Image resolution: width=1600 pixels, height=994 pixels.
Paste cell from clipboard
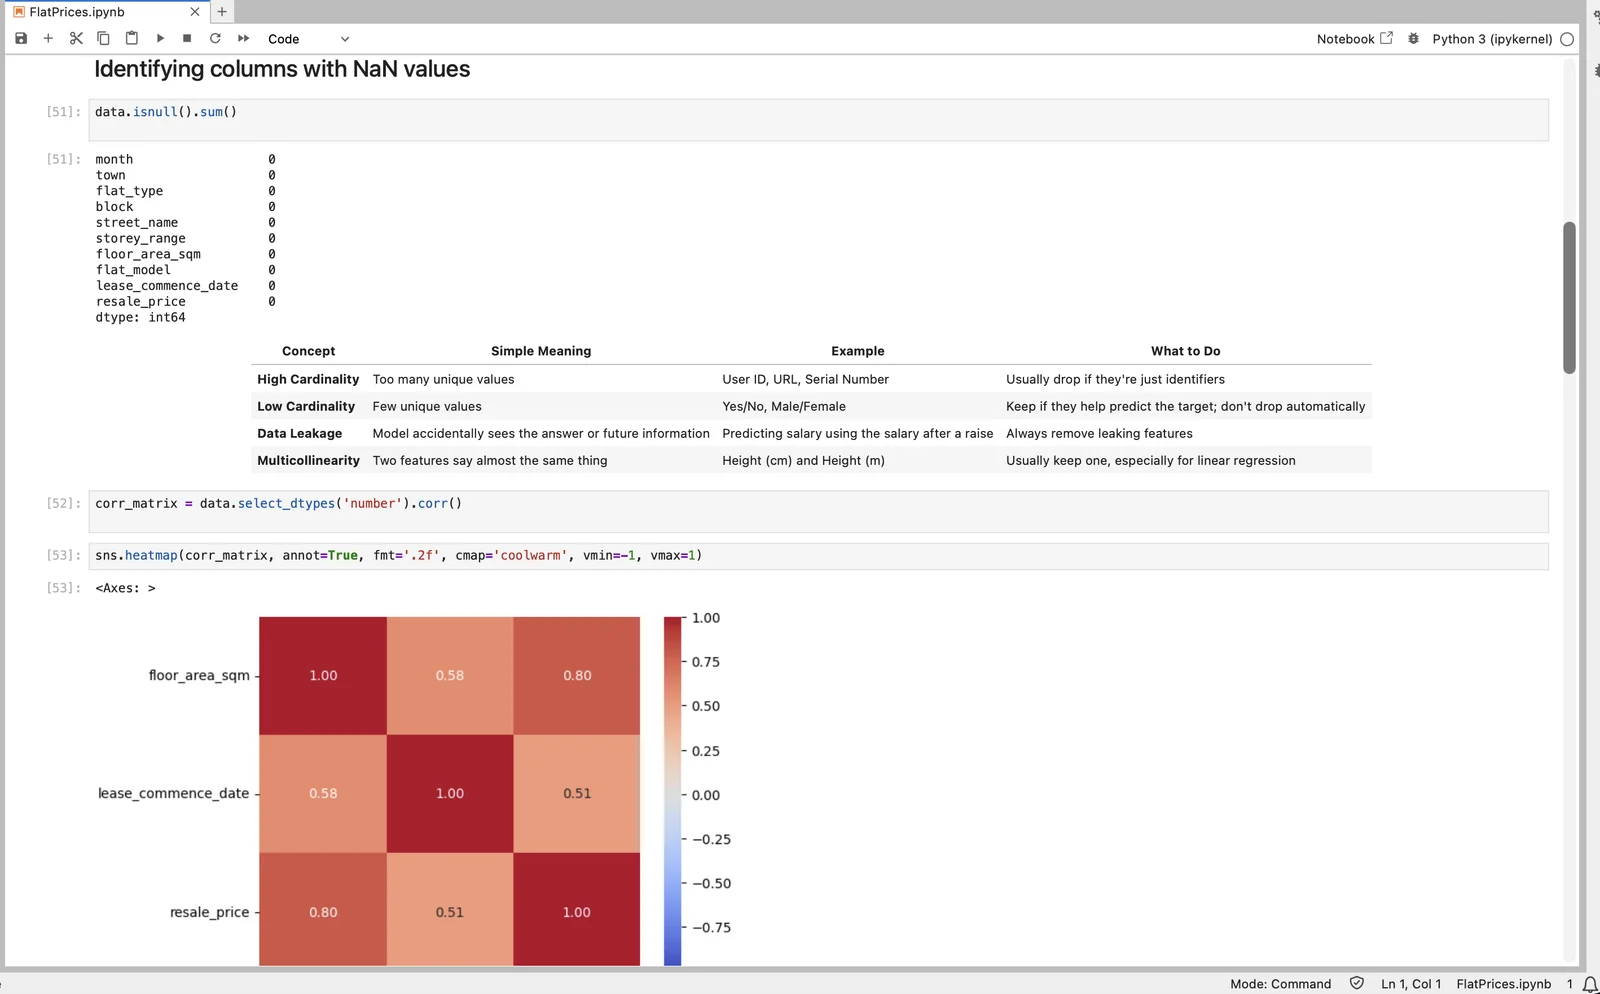pos(131,39)
